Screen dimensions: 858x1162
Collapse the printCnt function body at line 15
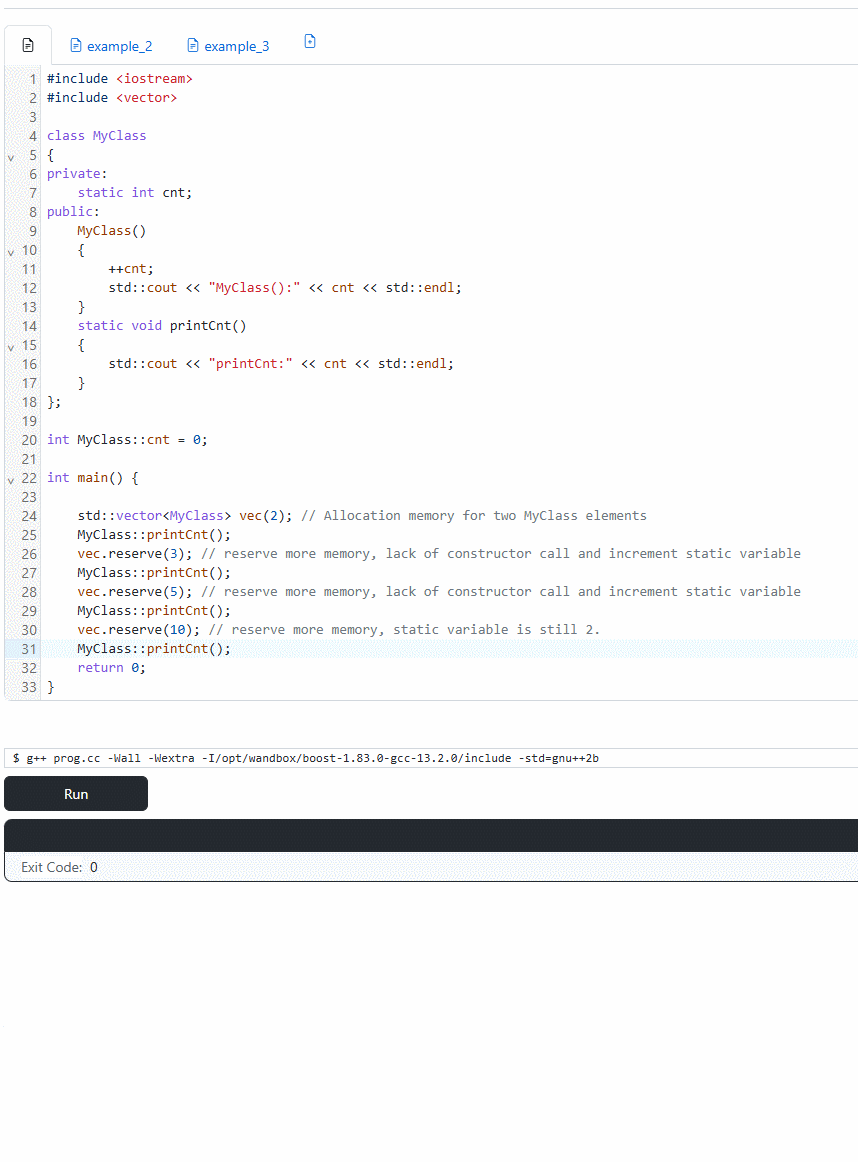[11, 346]
